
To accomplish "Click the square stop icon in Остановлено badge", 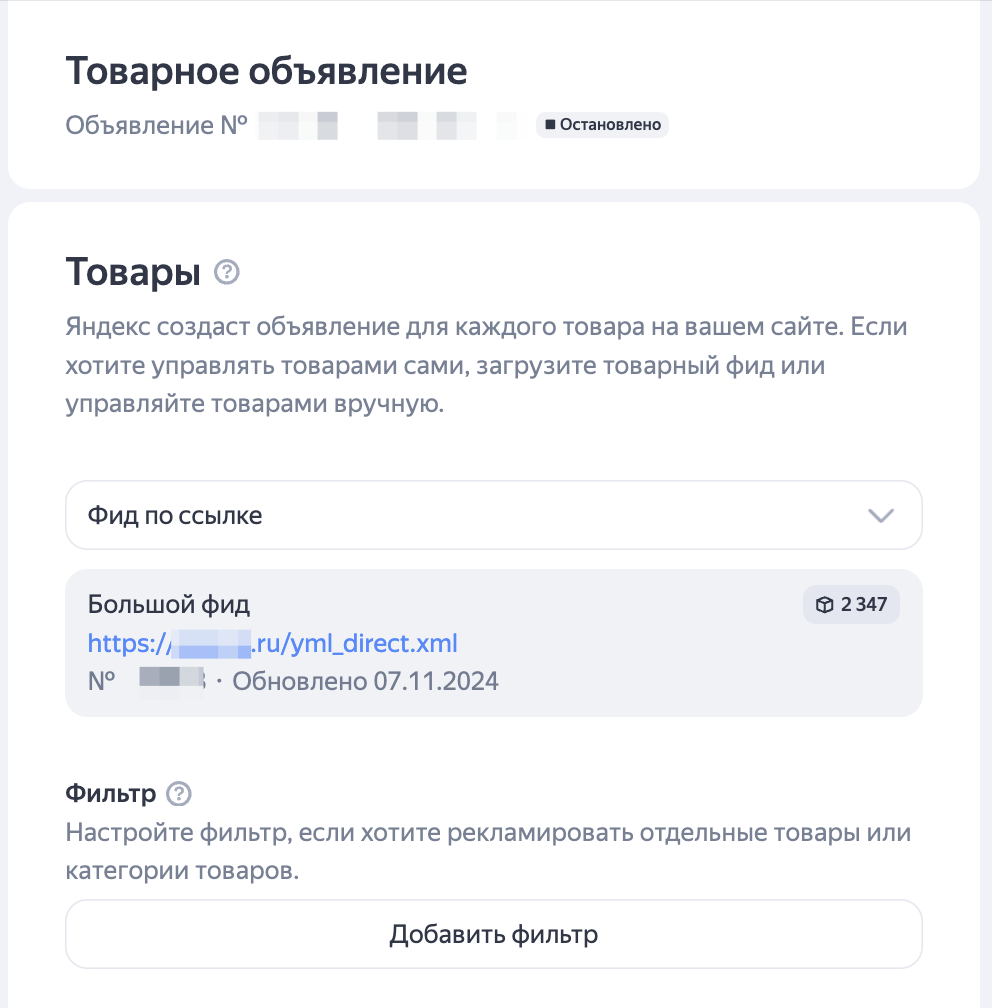I will click(x=550, y=124).
